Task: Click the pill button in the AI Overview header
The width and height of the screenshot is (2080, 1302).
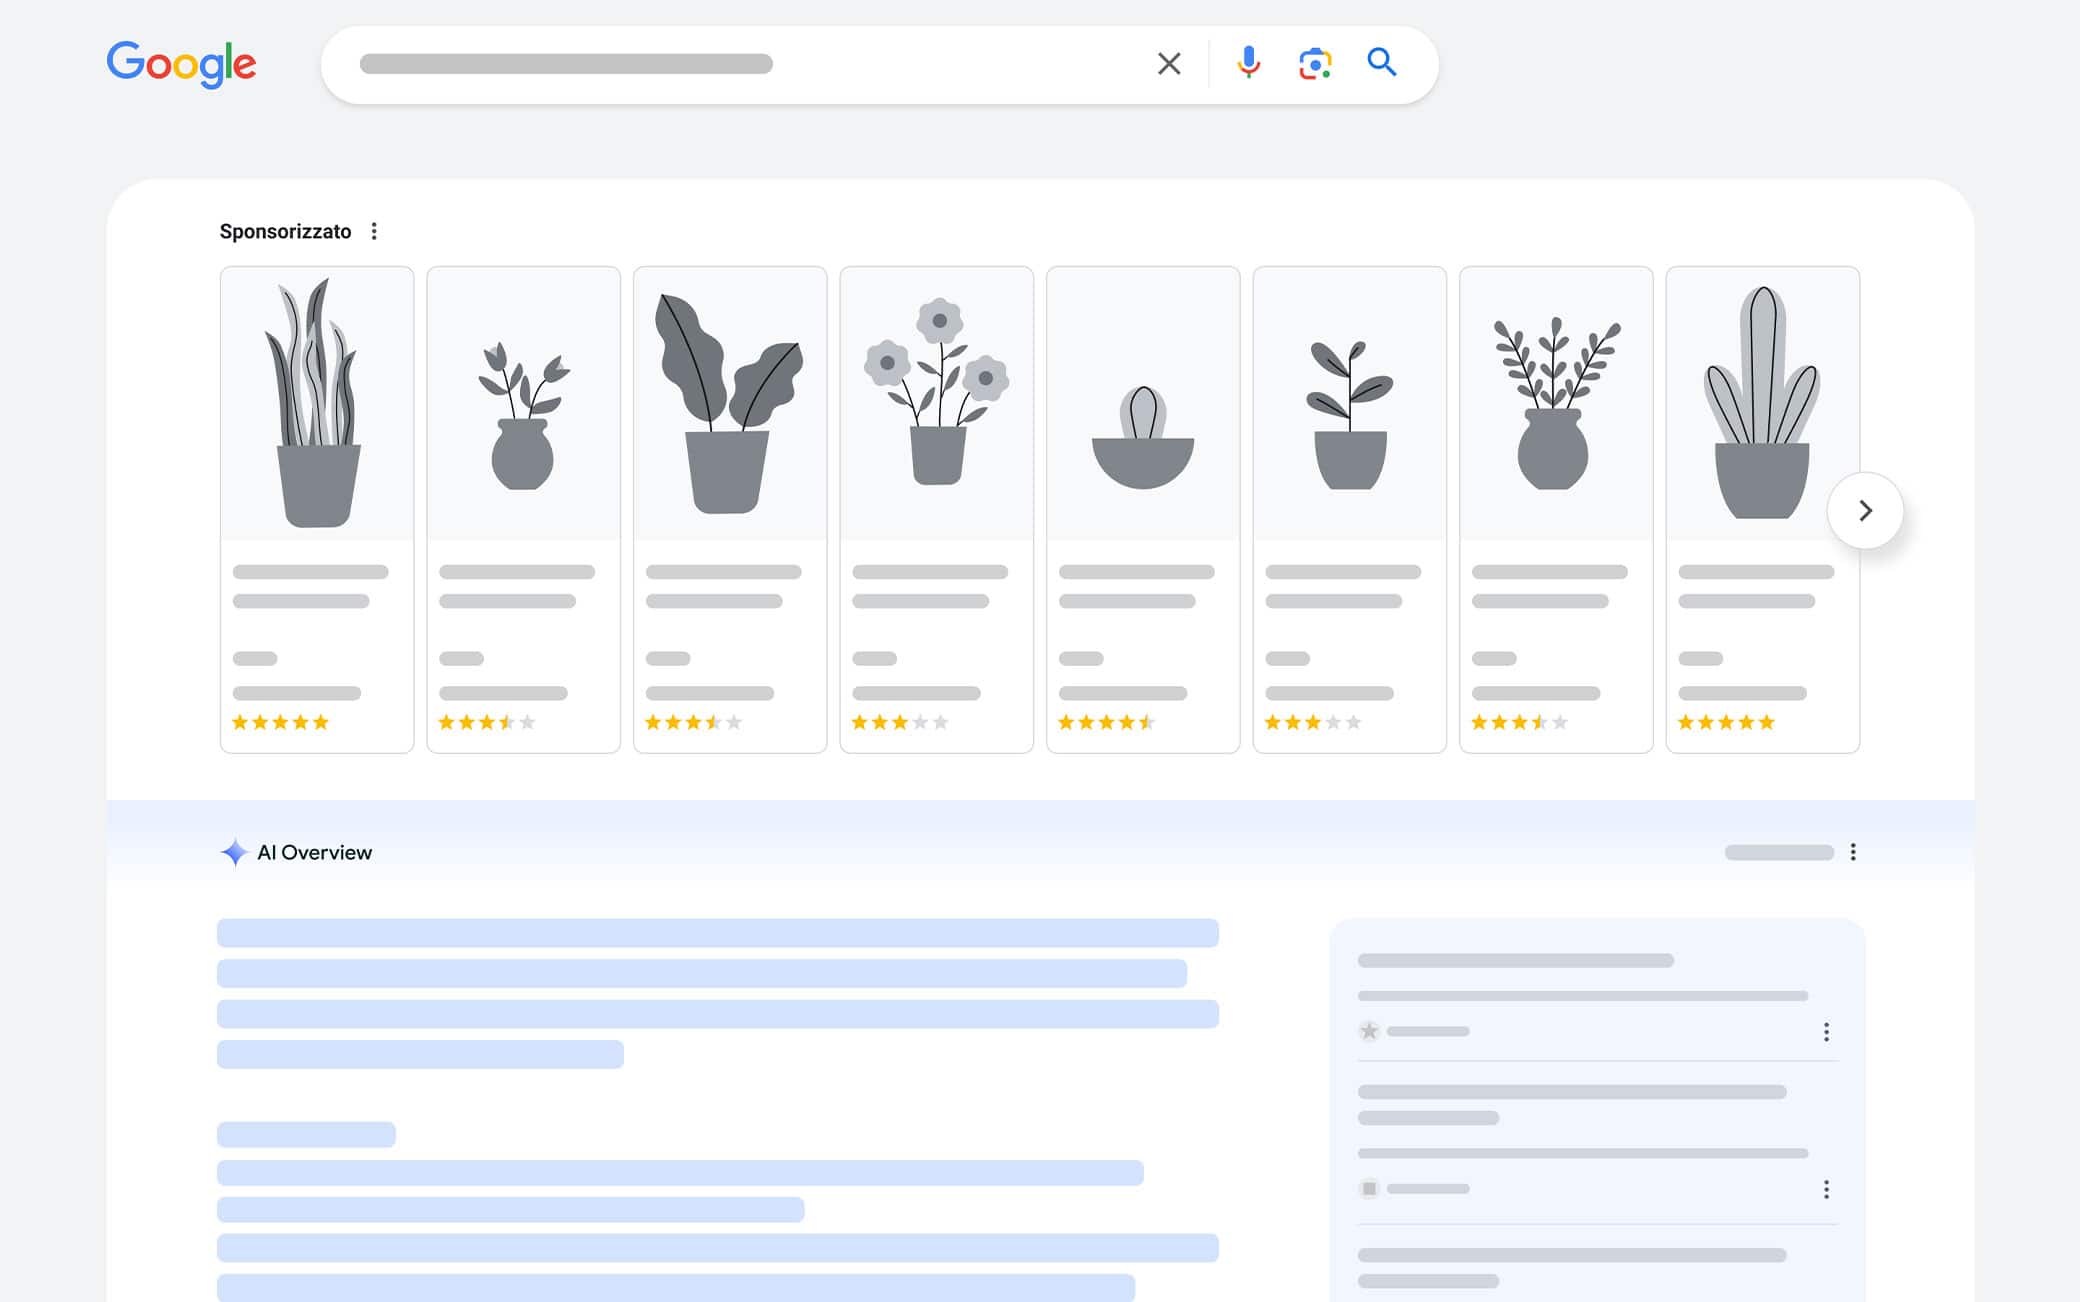Action: 1779,852
